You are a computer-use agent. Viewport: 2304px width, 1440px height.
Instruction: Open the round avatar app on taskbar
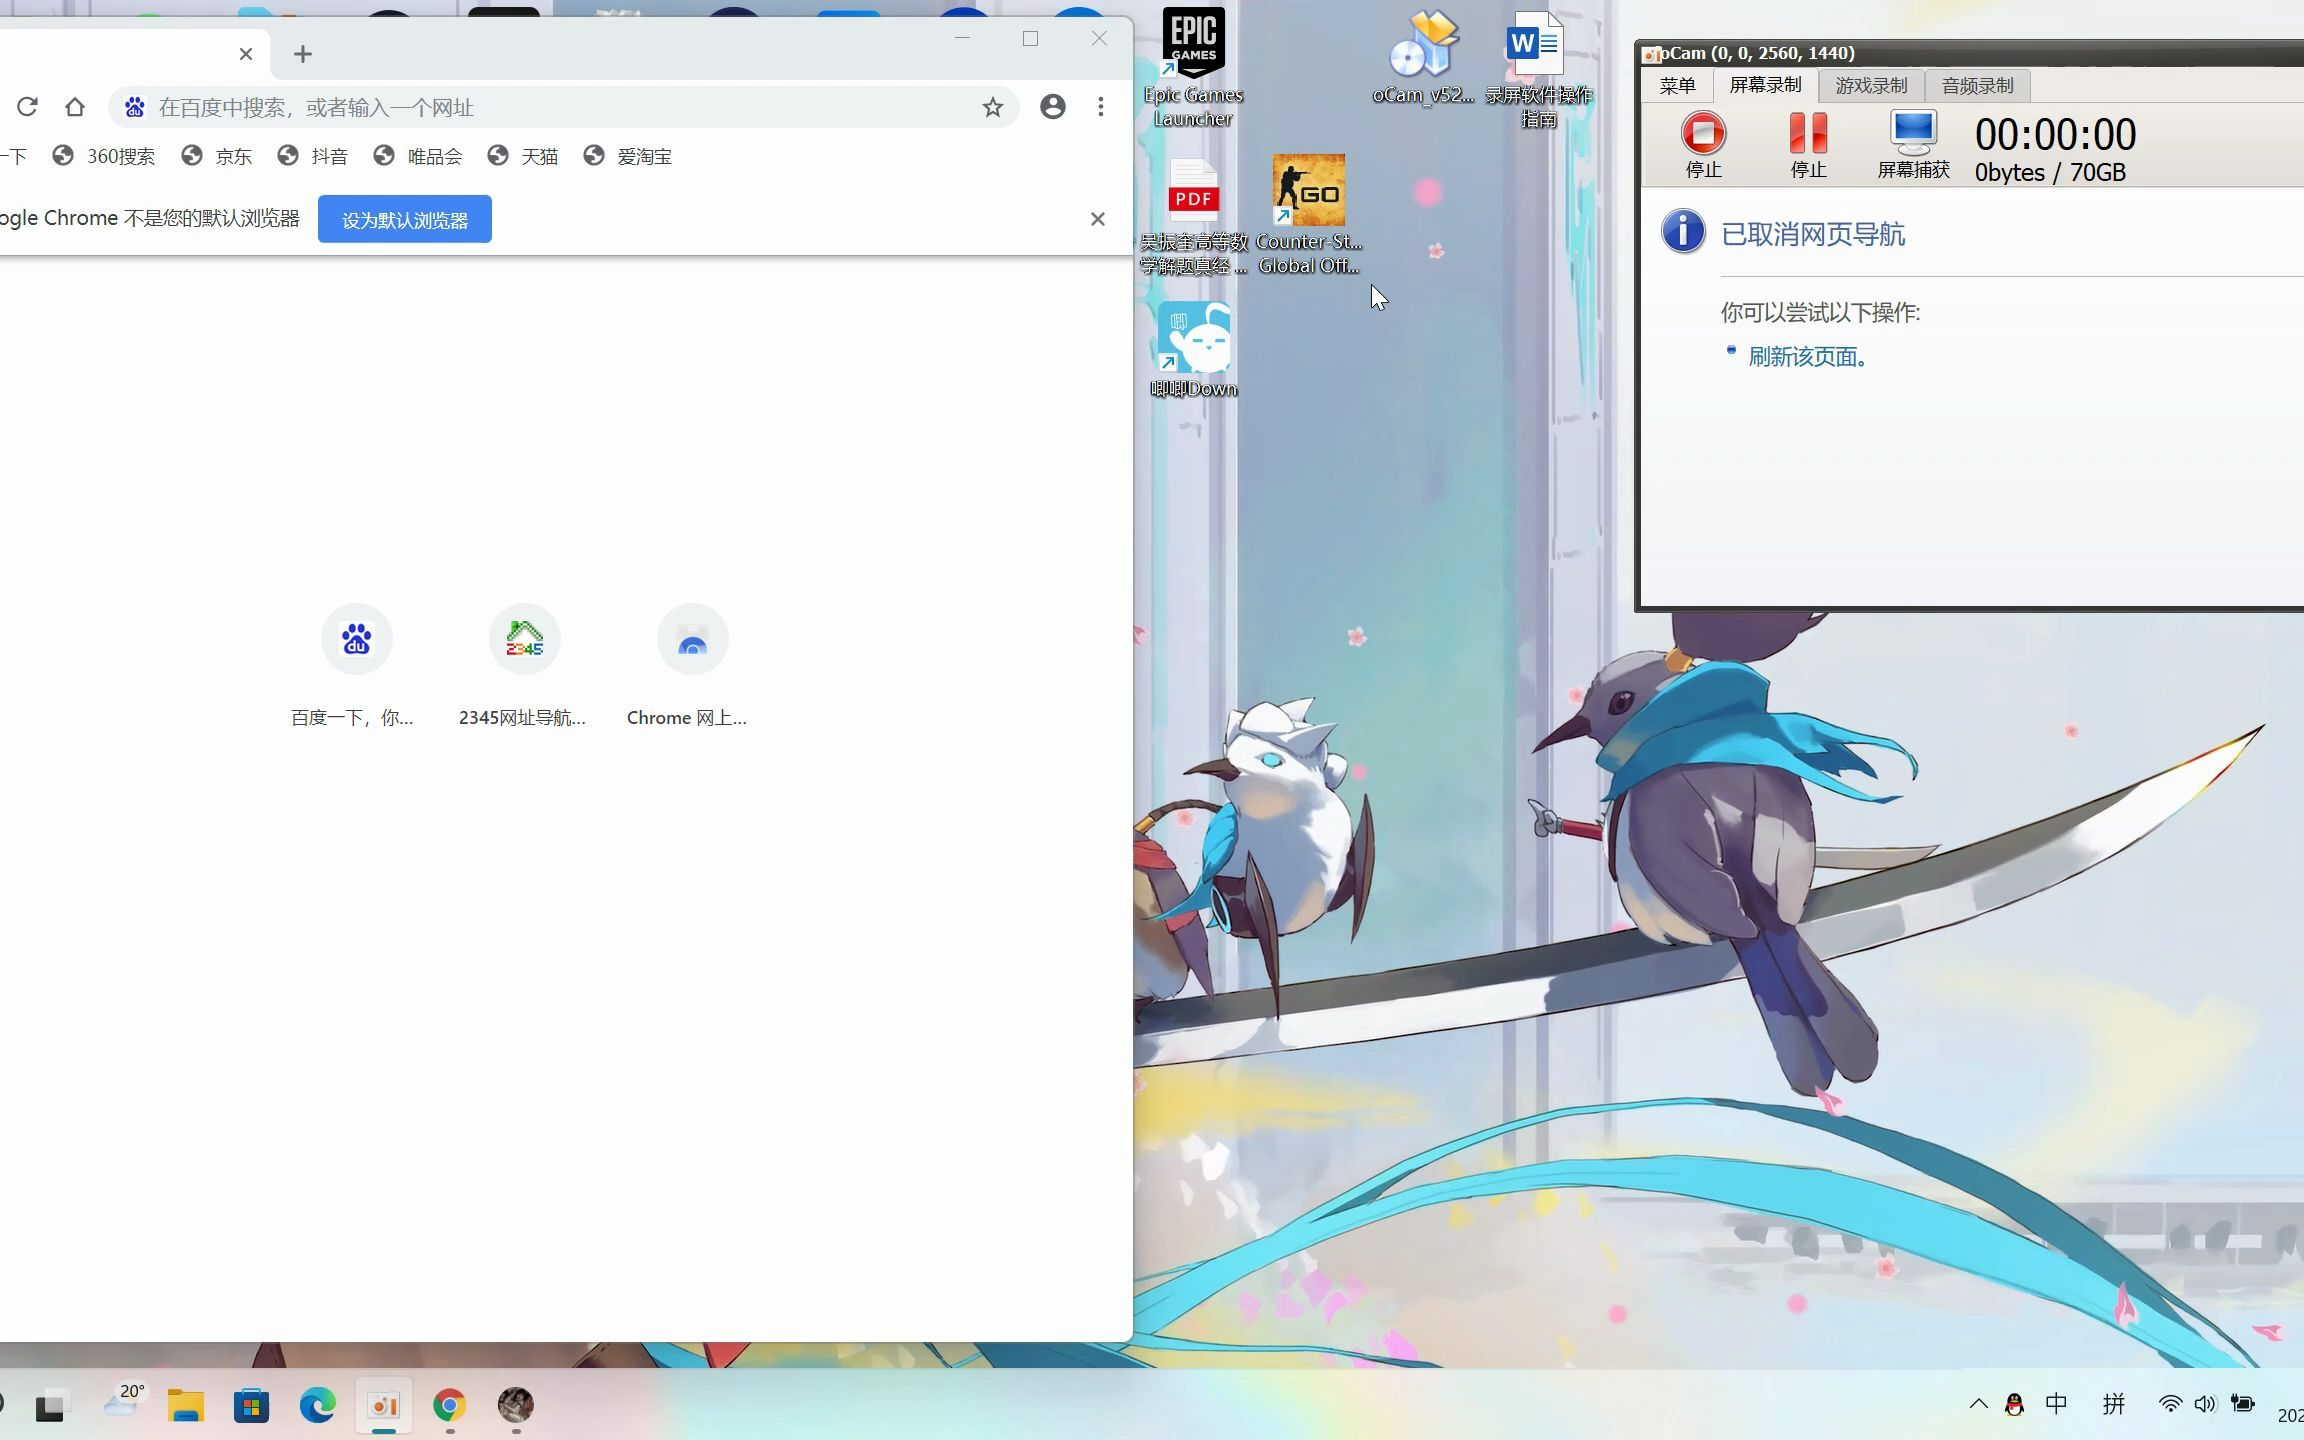516,1405
